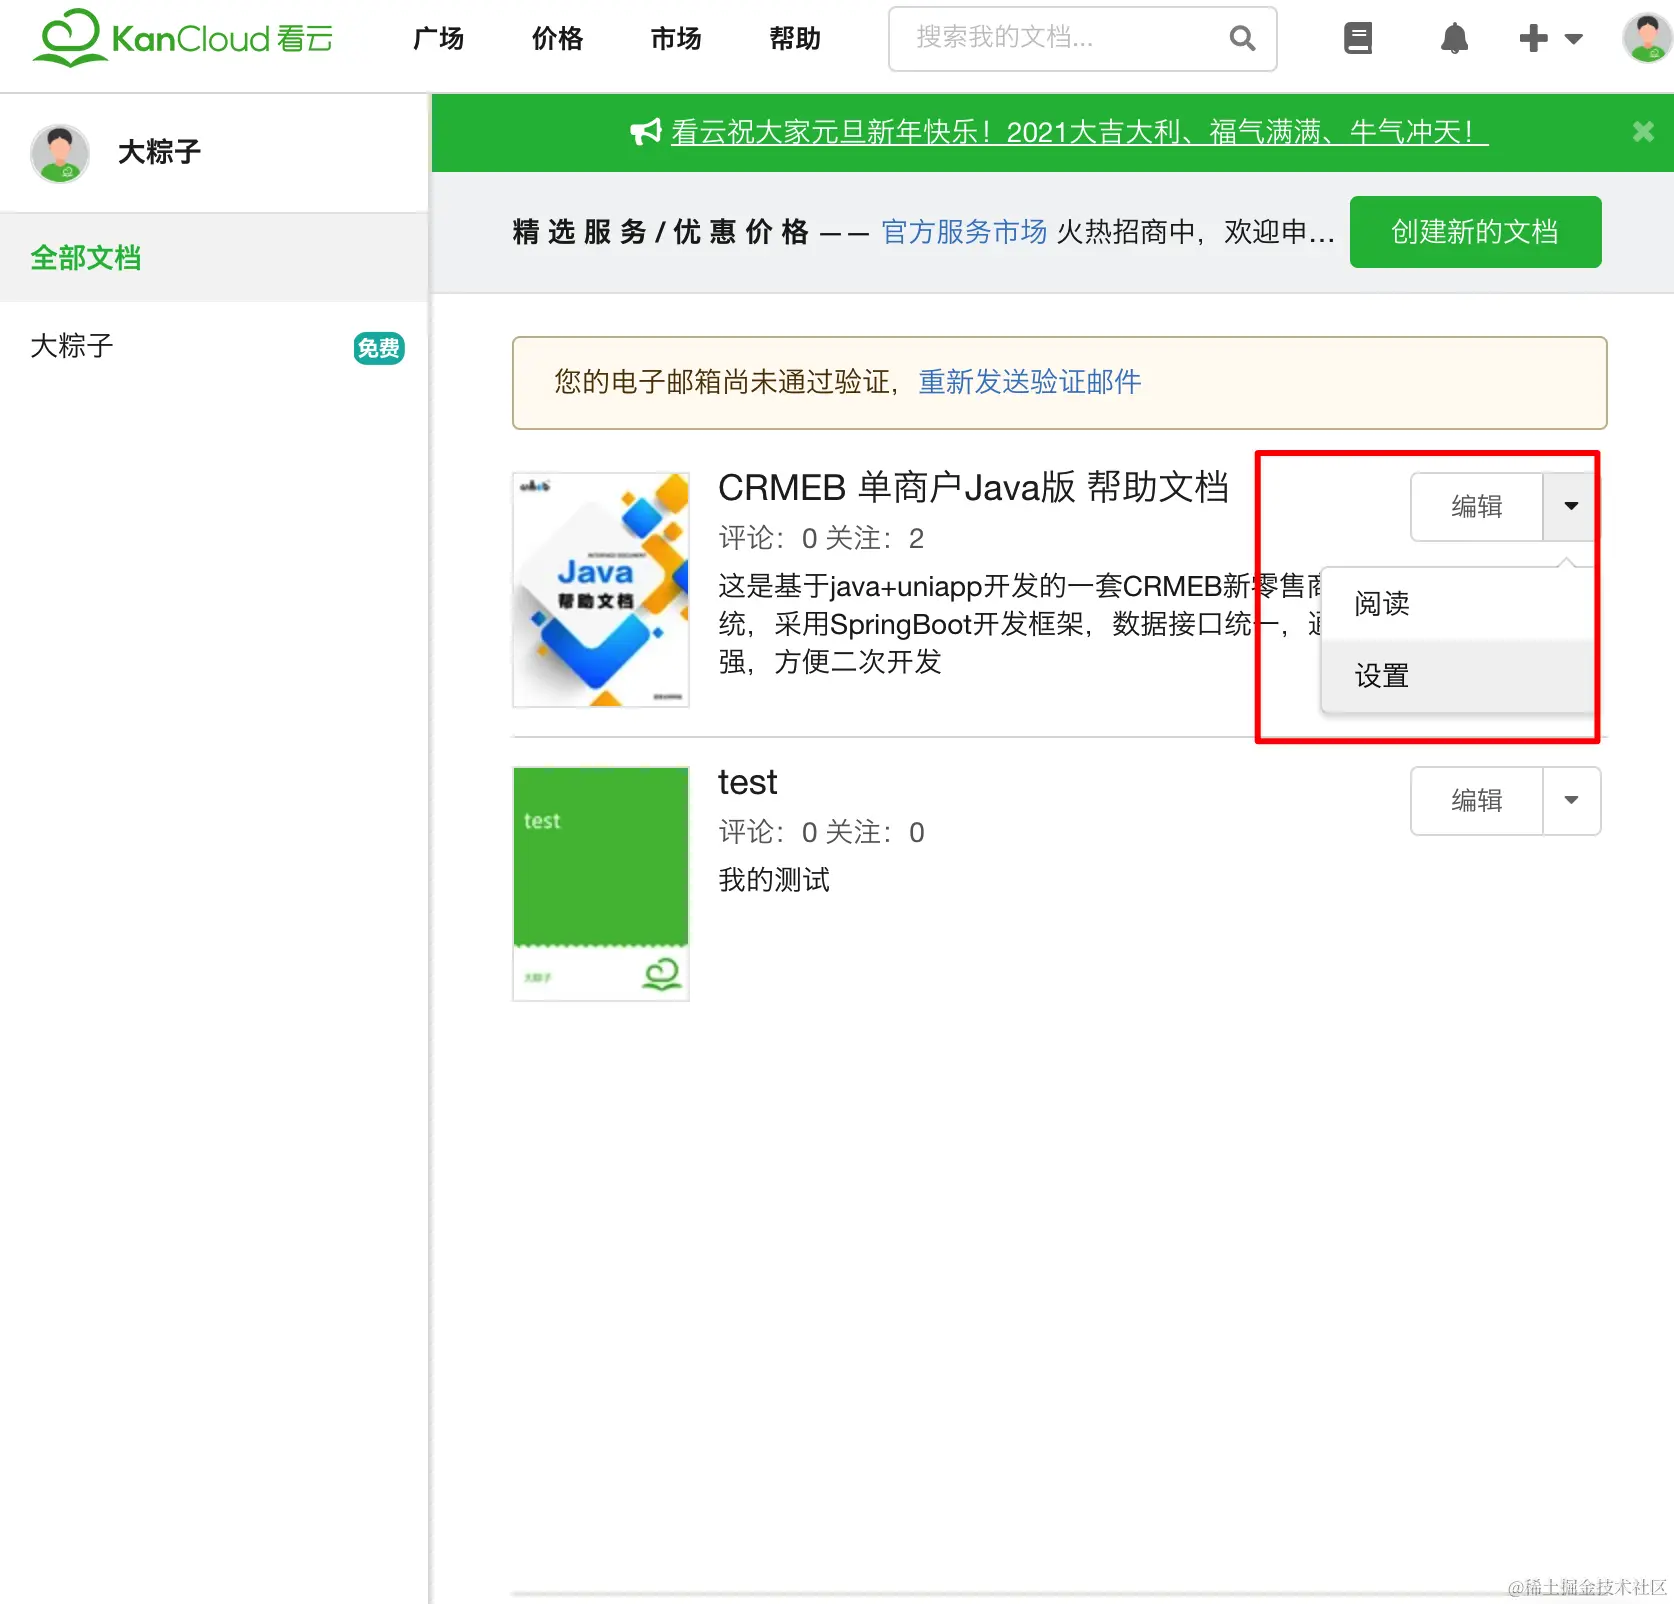Click the 创建新的文档 button
Image resolution: width=1674 pixels, height=1604 pixels.
click(1475, 232)
